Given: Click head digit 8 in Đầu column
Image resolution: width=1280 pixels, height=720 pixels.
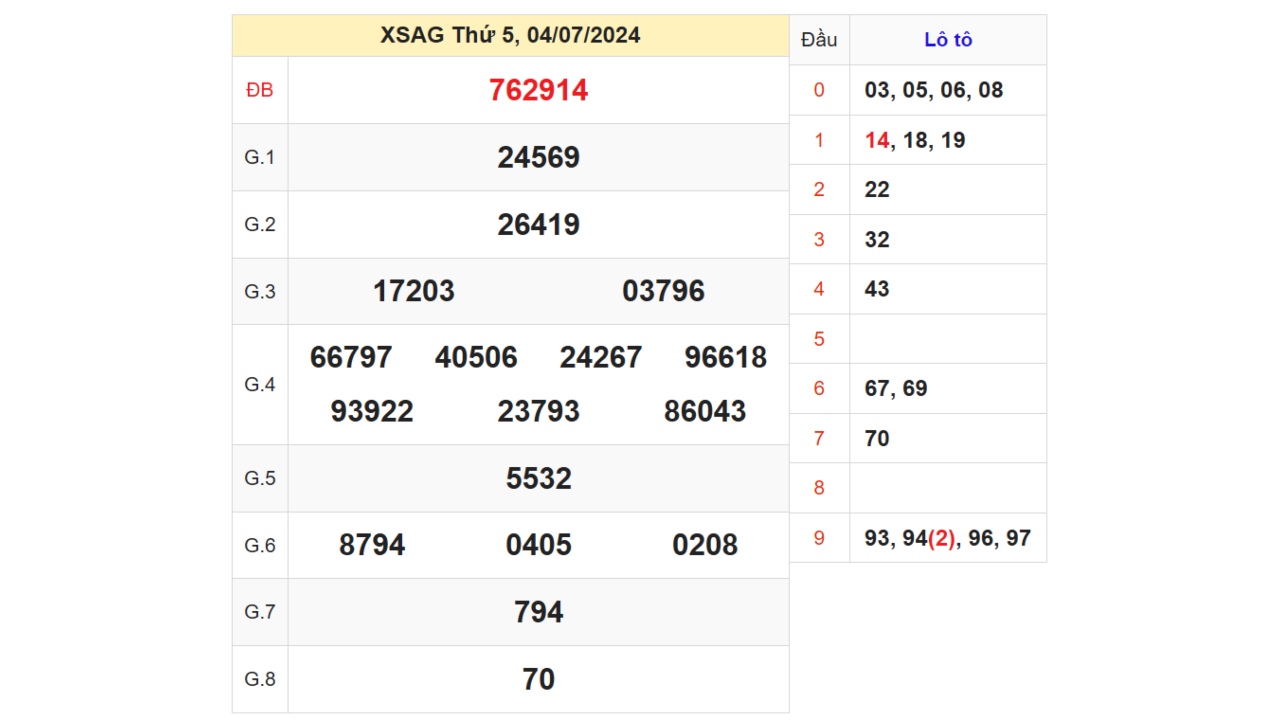Looking at the screenshot, I should coord(819,488).
